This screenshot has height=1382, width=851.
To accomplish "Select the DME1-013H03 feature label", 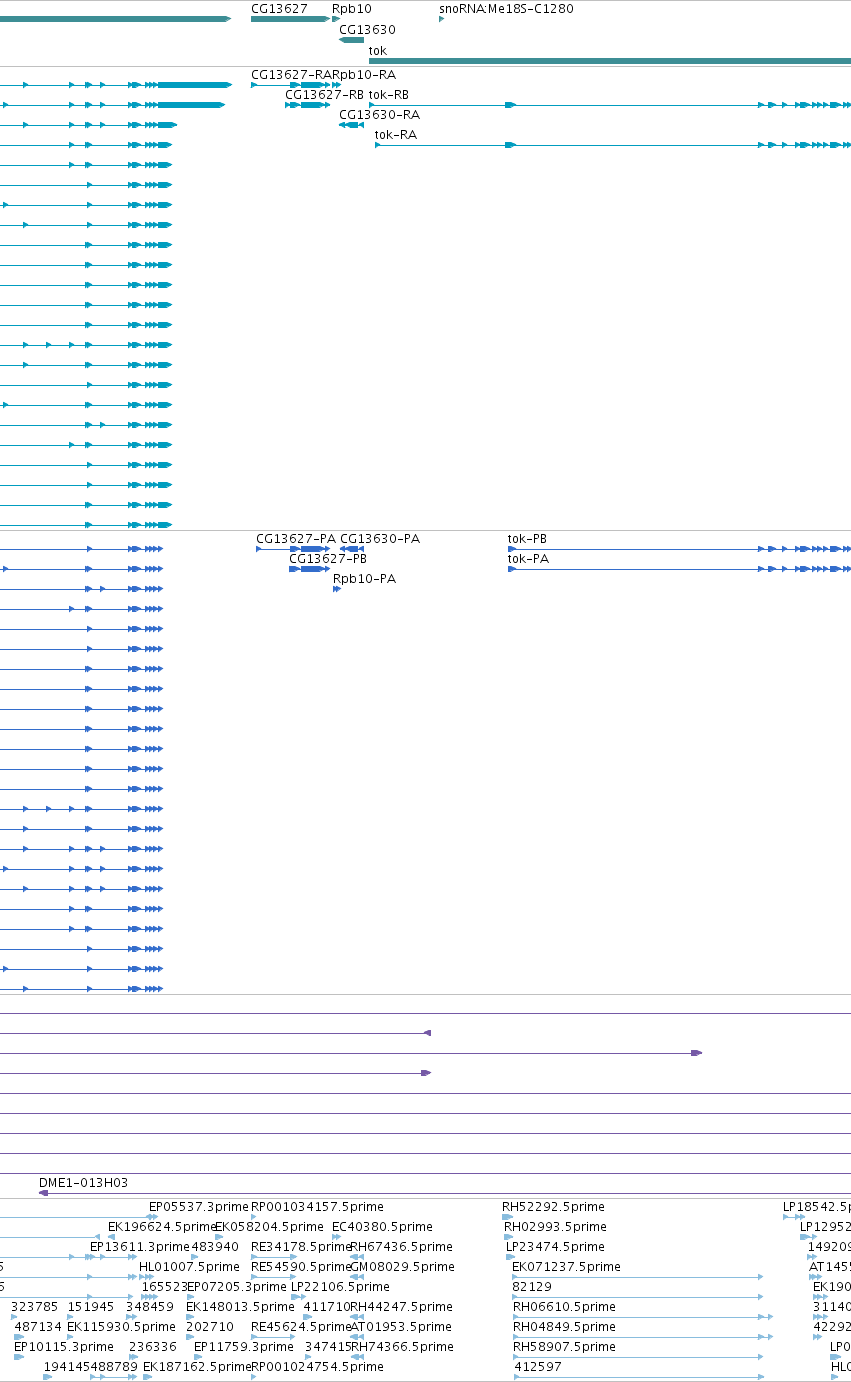I will coord(83,1182).
